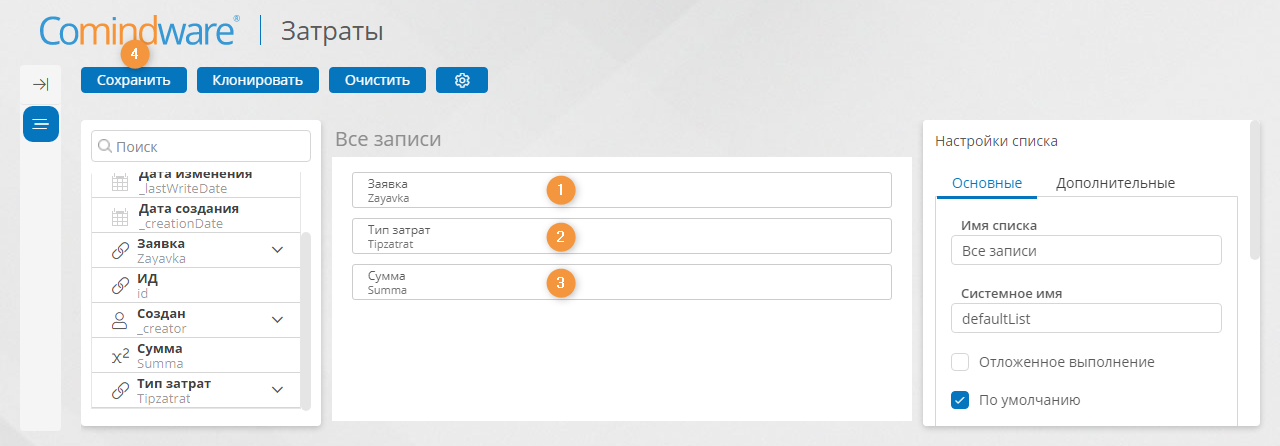Select the Основные tab
The image size is (1280, 446).
[987, 183]
